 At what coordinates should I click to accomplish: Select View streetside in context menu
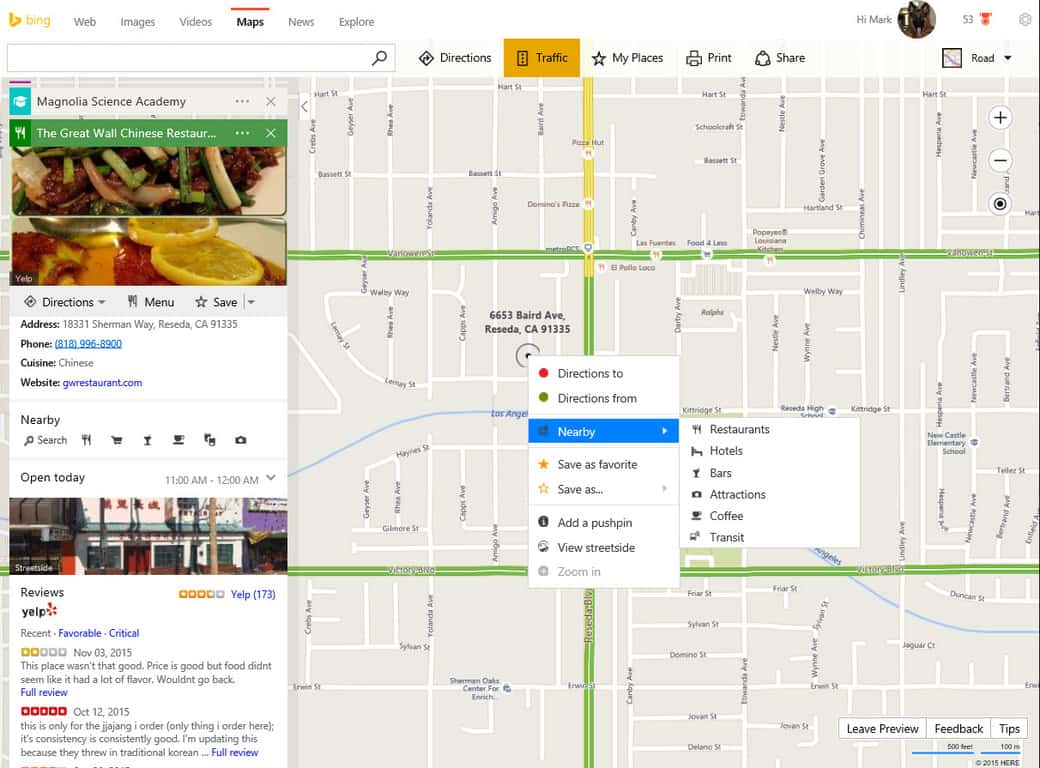tap(604, 548)
